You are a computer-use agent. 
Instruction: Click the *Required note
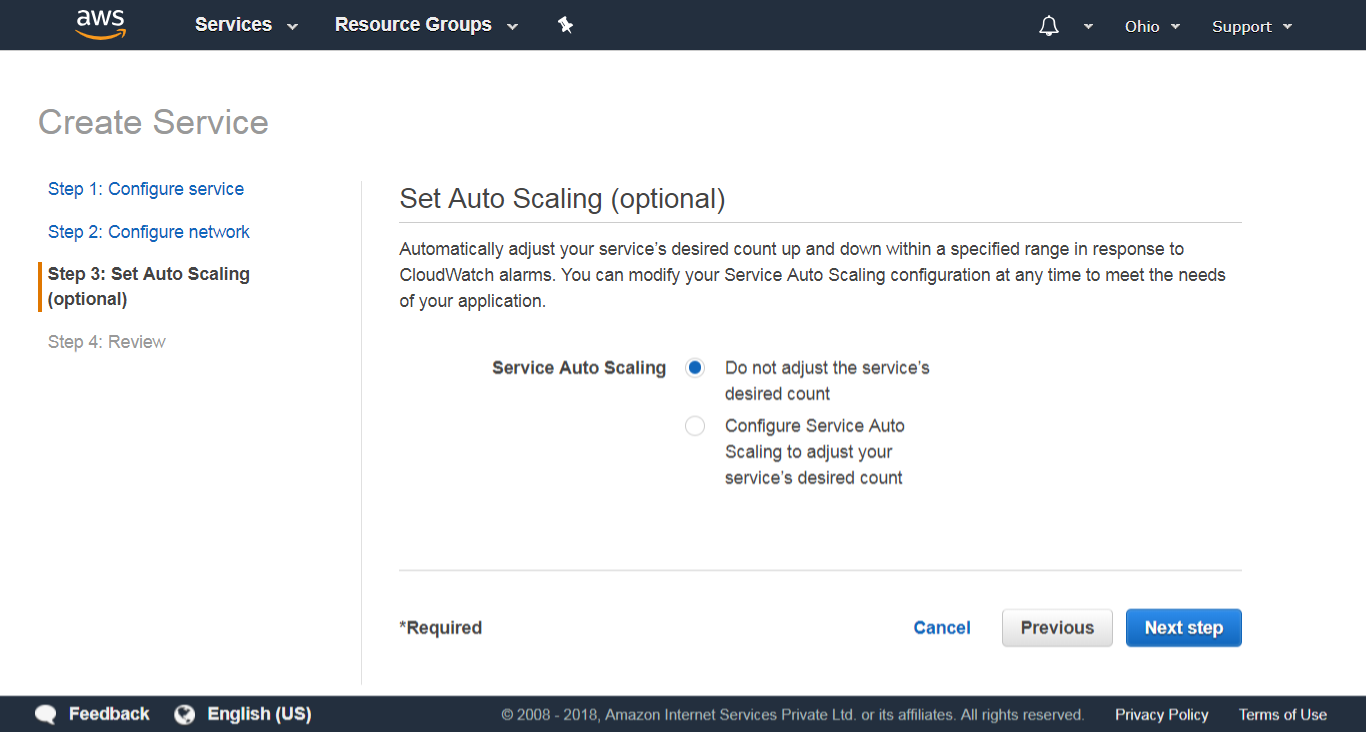[440, 628]
